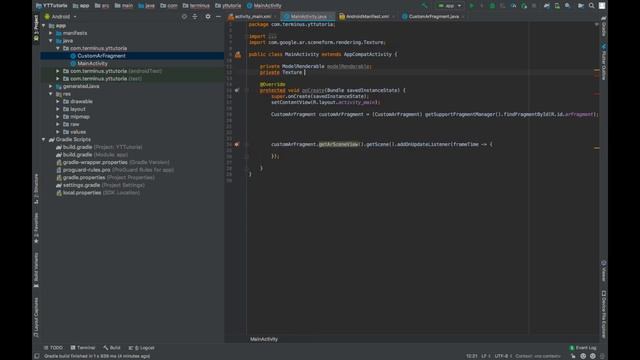The image size is (640, 360).
Task: Click the override gutter icon beside onCreate
Action: pyautogui.click(x=237, y=90)
